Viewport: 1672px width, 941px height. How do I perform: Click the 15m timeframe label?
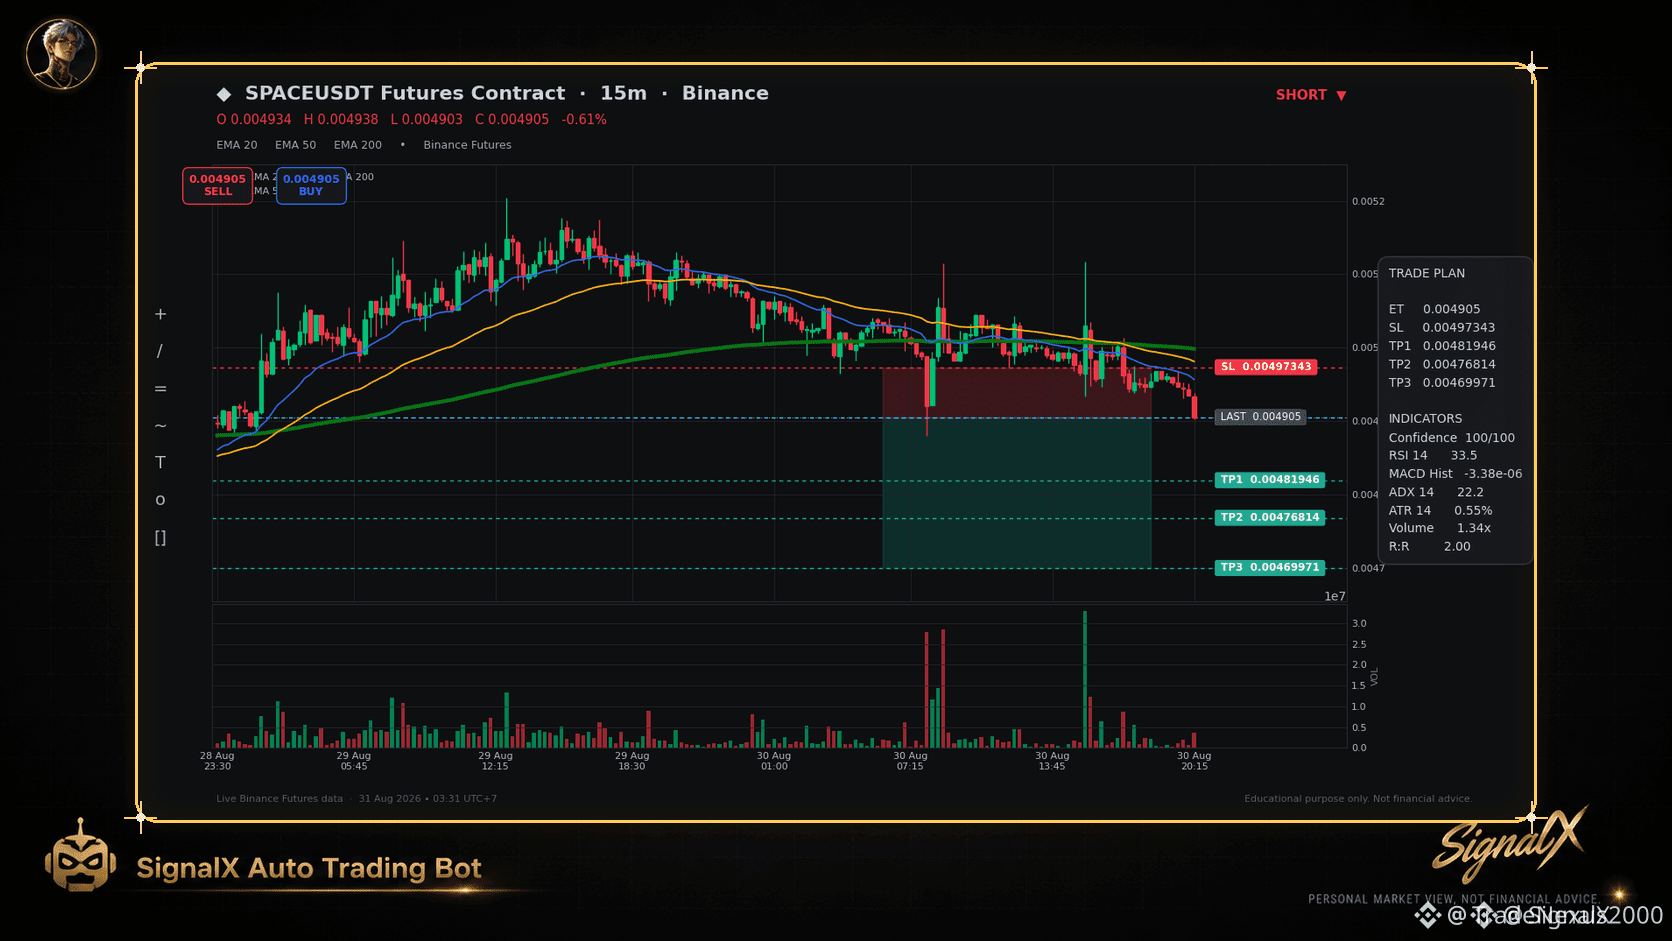pos(623,93)
